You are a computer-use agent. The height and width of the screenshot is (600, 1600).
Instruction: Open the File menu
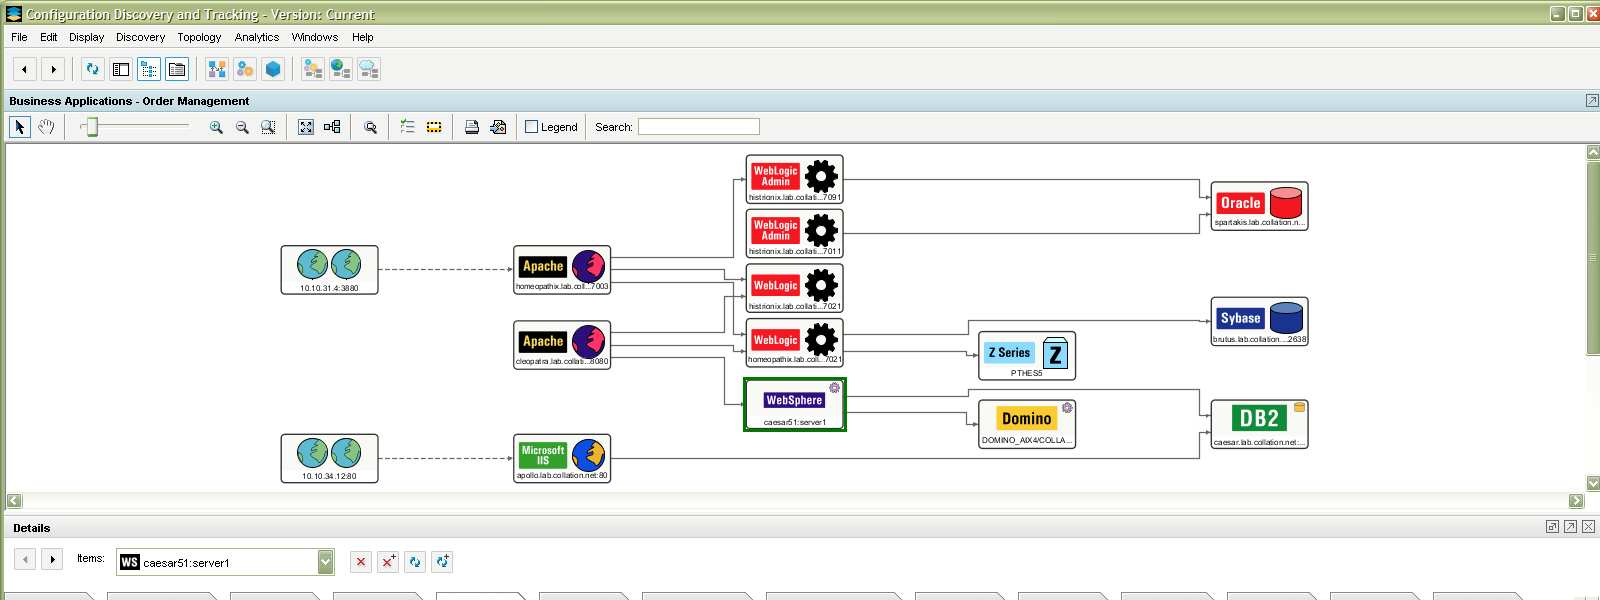pyautogui.click(x=19, y=37)
